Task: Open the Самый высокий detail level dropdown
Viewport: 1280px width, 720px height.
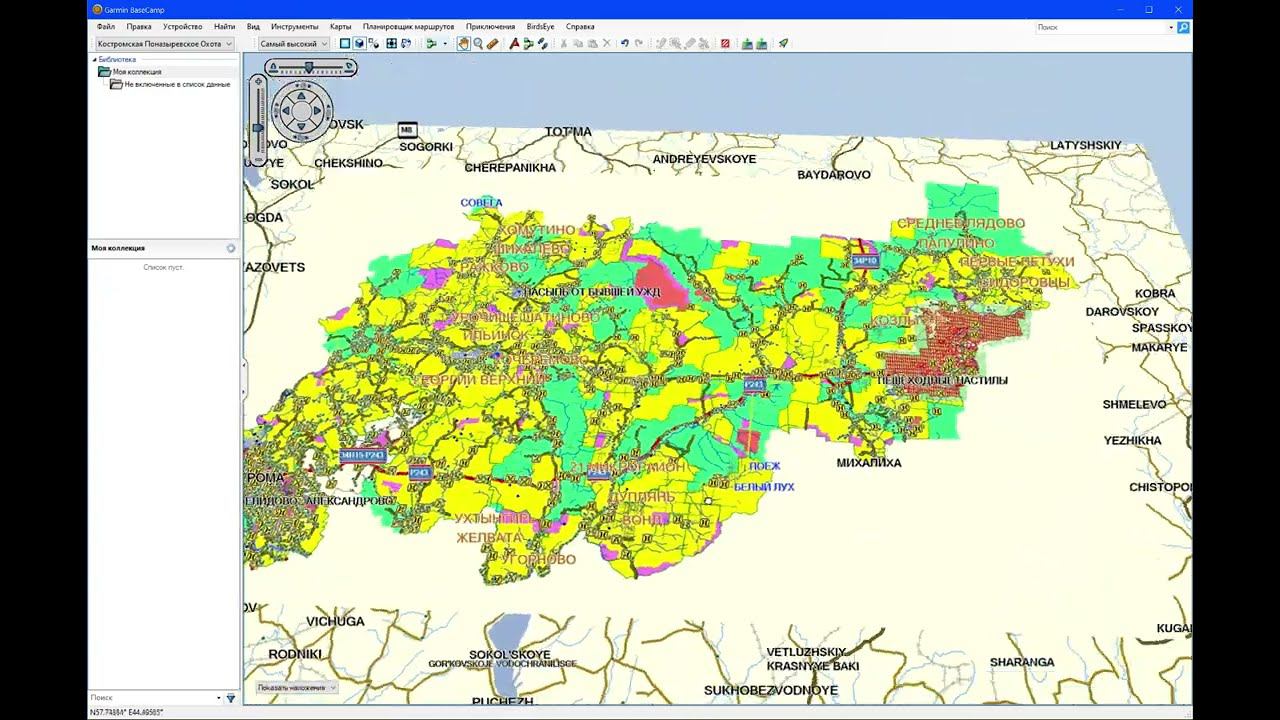Action: coord(293,44)
